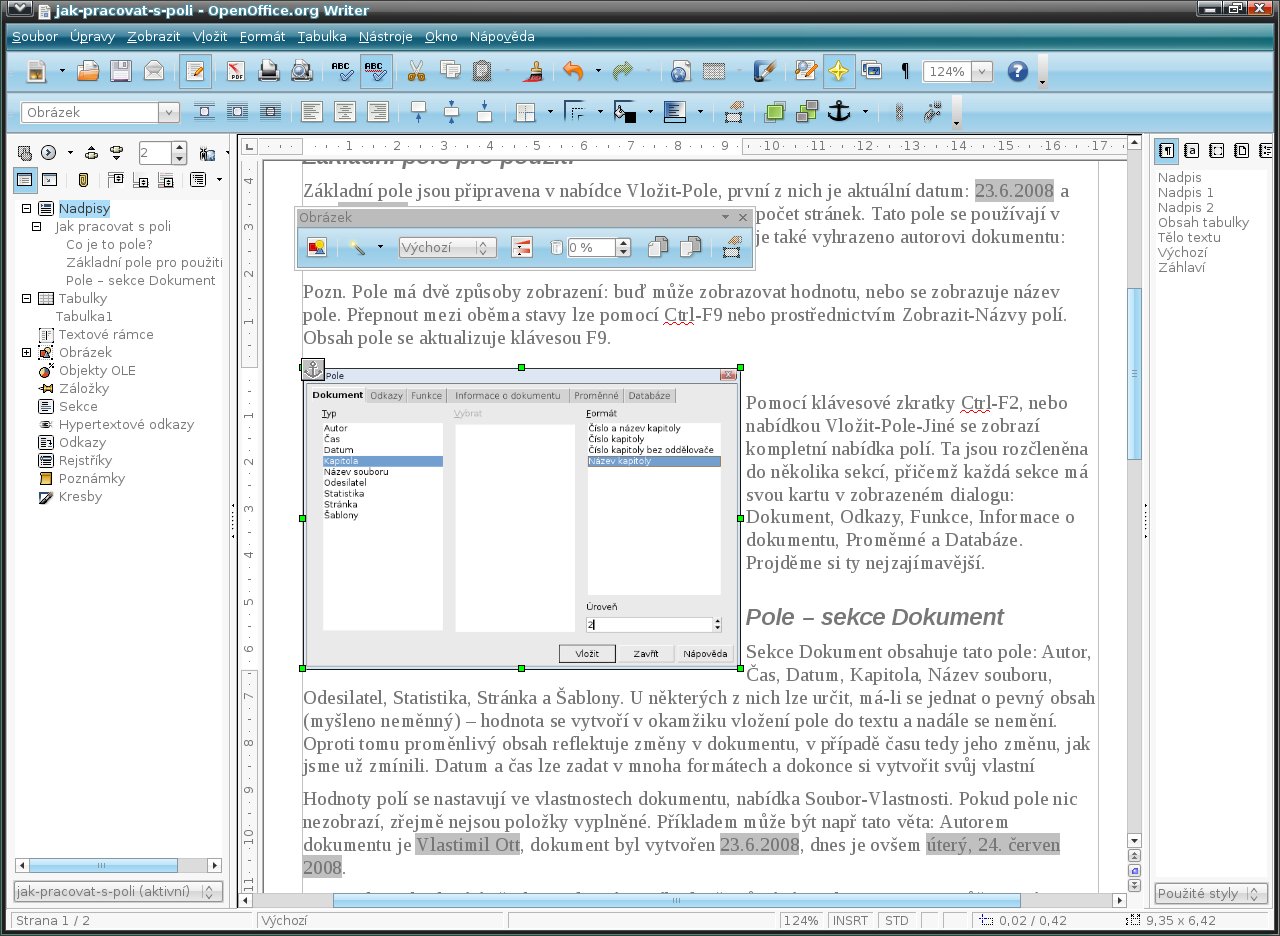Screen dimensions: 1280x936
Task: Collapse the Tabulky tree node
Action: [27, 299]
